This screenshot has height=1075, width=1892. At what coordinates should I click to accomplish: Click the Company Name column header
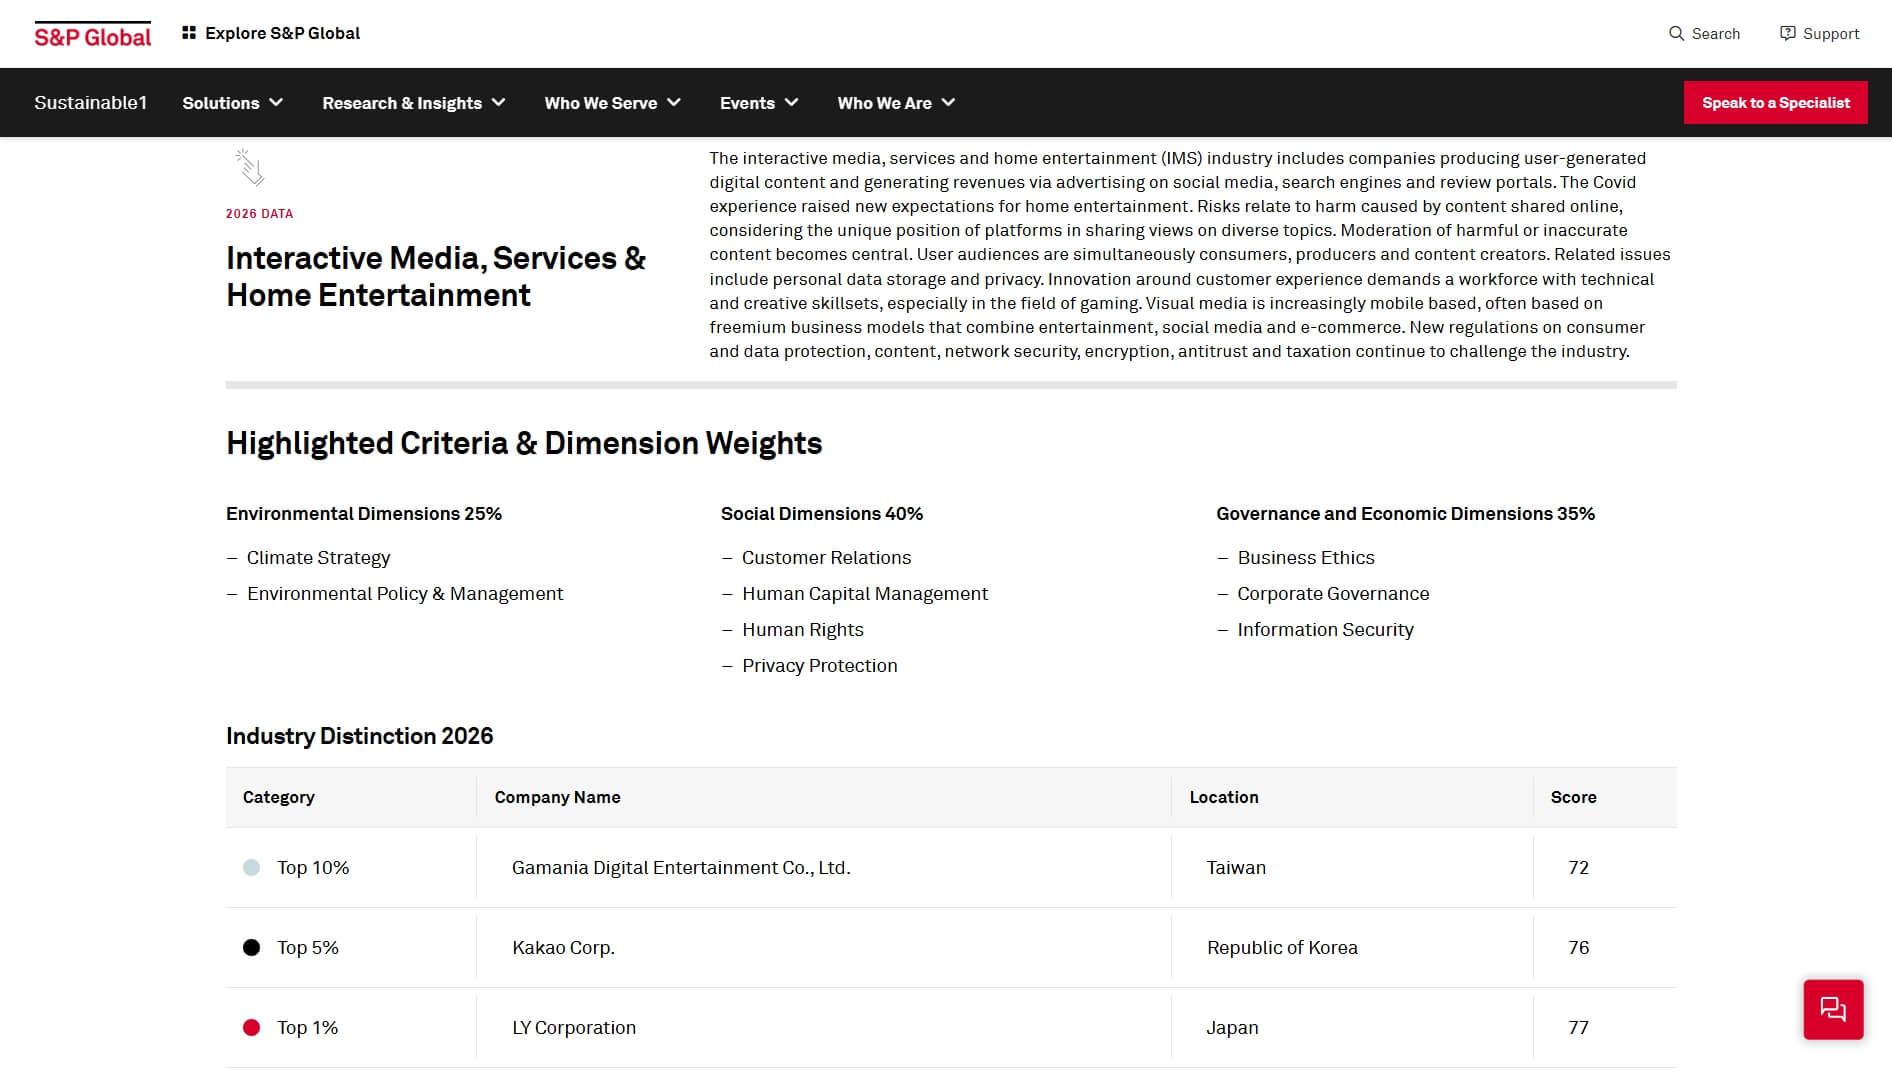[557, 797]
